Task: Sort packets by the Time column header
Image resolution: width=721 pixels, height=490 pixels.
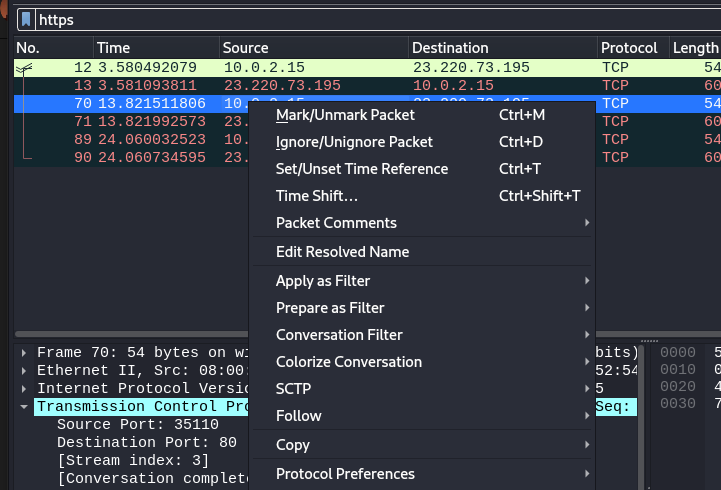Action: pyautogui.click(x=155, y=48)
